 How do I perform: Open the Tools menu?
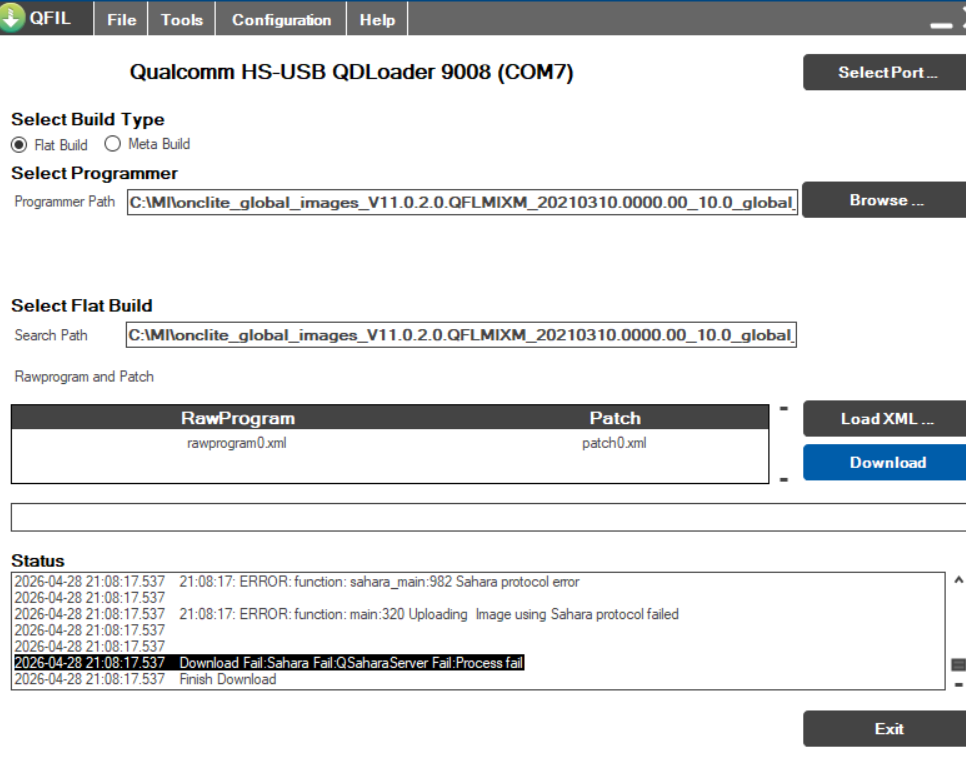[x=182, y=19]
